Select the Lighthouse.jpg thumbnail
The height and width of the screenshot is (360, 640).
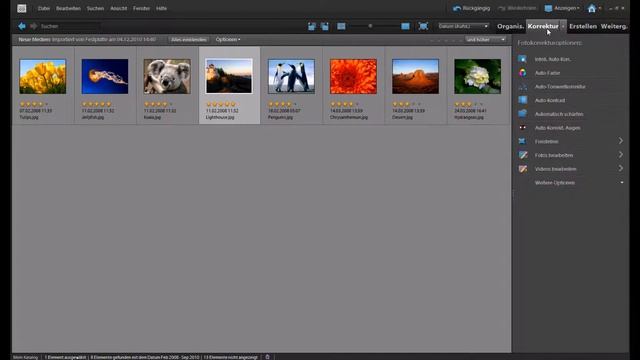point(229,76)
